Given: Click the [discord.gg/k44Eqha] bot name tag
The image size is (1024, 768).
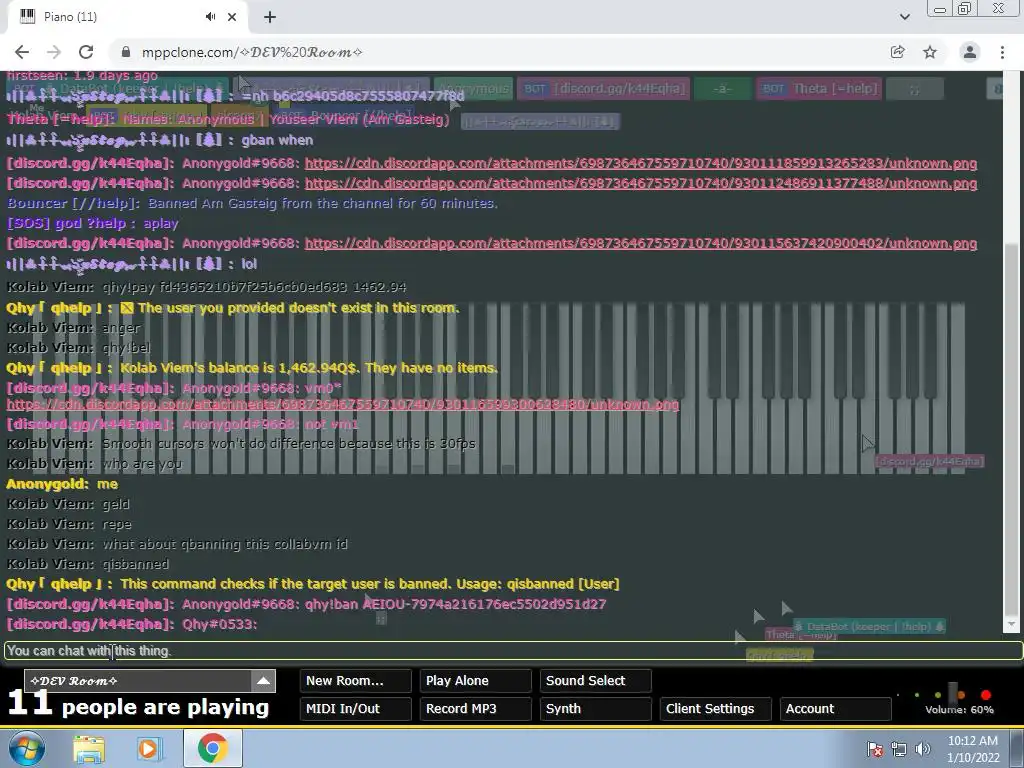Looking at the screenshot, I should [601, 88].
